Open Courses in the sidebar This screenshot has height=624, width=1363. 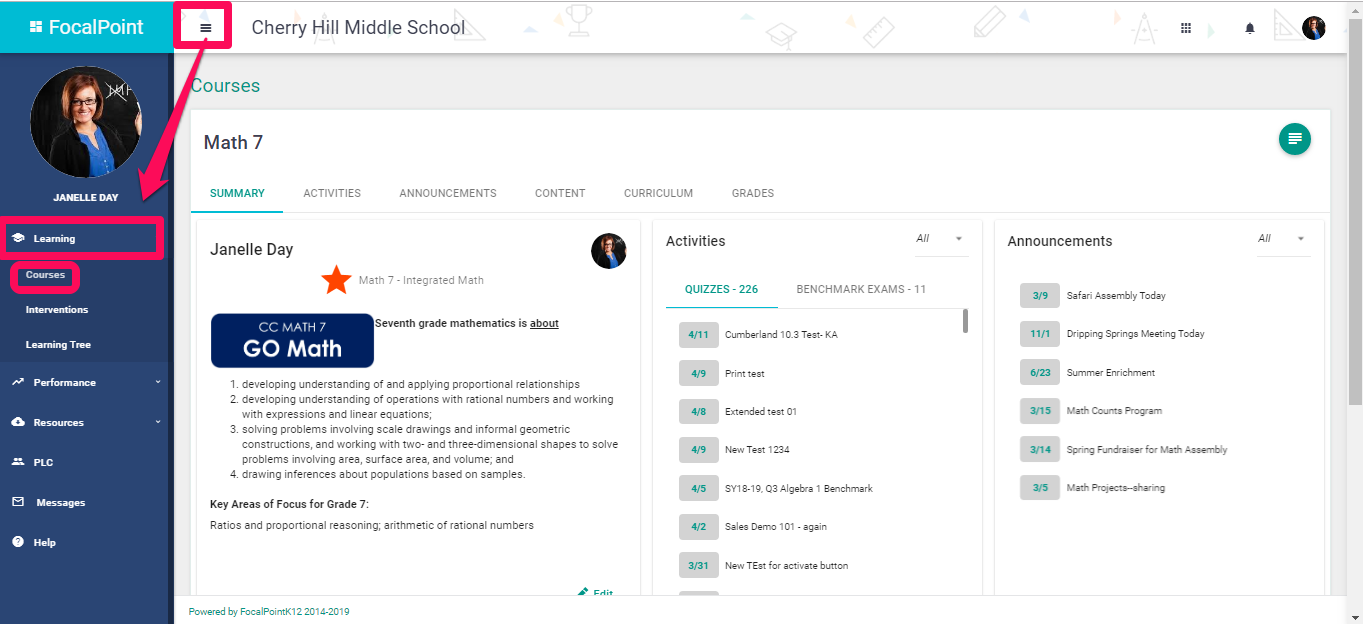point(46,275)
